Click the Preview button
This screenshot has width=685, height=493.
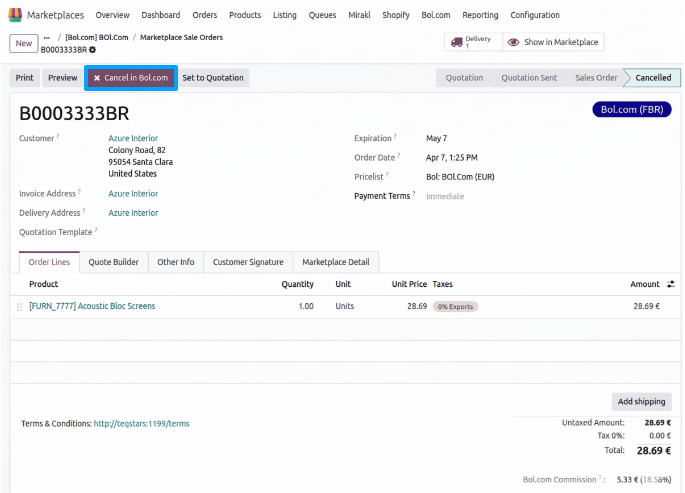[62, 78]
